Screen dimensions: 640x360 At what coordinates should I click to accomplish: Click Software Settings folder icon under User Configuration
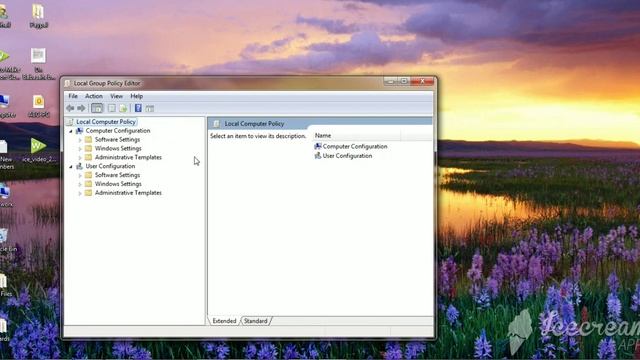[x=88, y=175]
